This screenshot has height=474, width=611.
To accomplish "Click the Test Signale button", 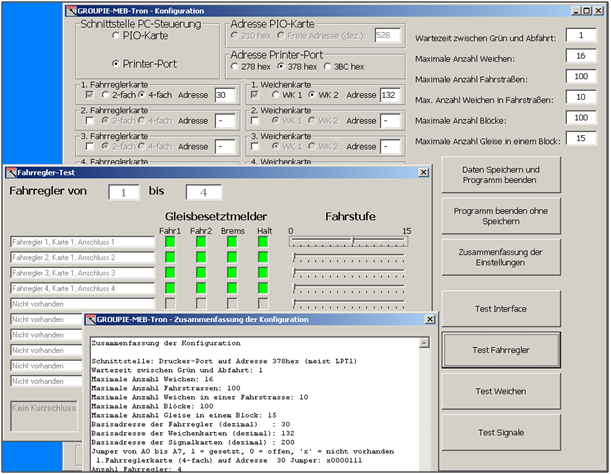I will click(x=501, y=432).
